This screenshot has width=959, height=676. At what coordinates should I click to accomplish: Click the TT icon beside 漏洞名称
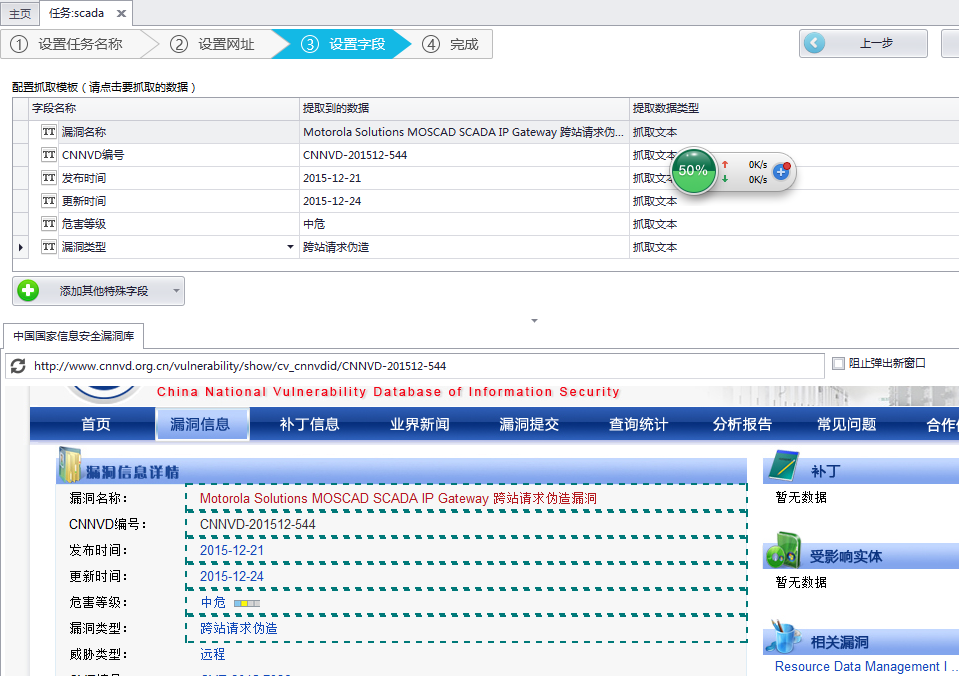point(49,132)
